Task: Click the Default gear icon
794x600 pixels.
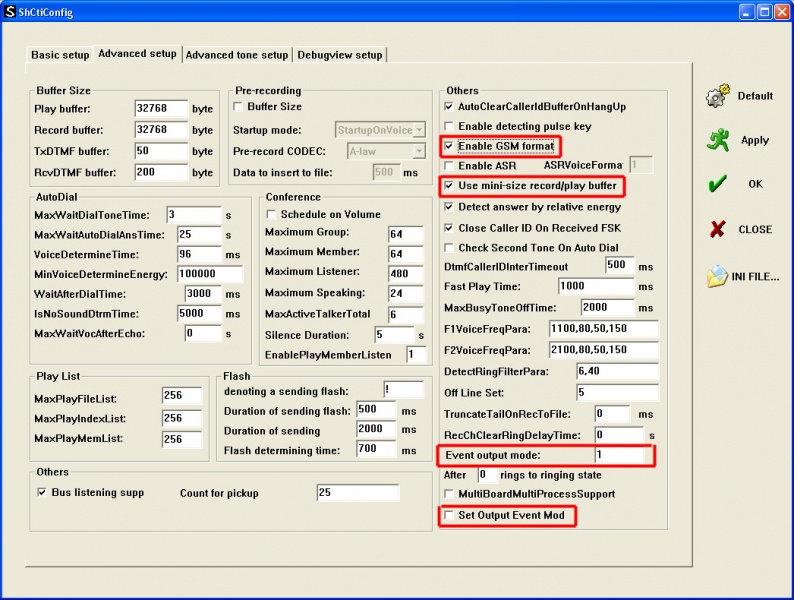Action: (718, 96)
